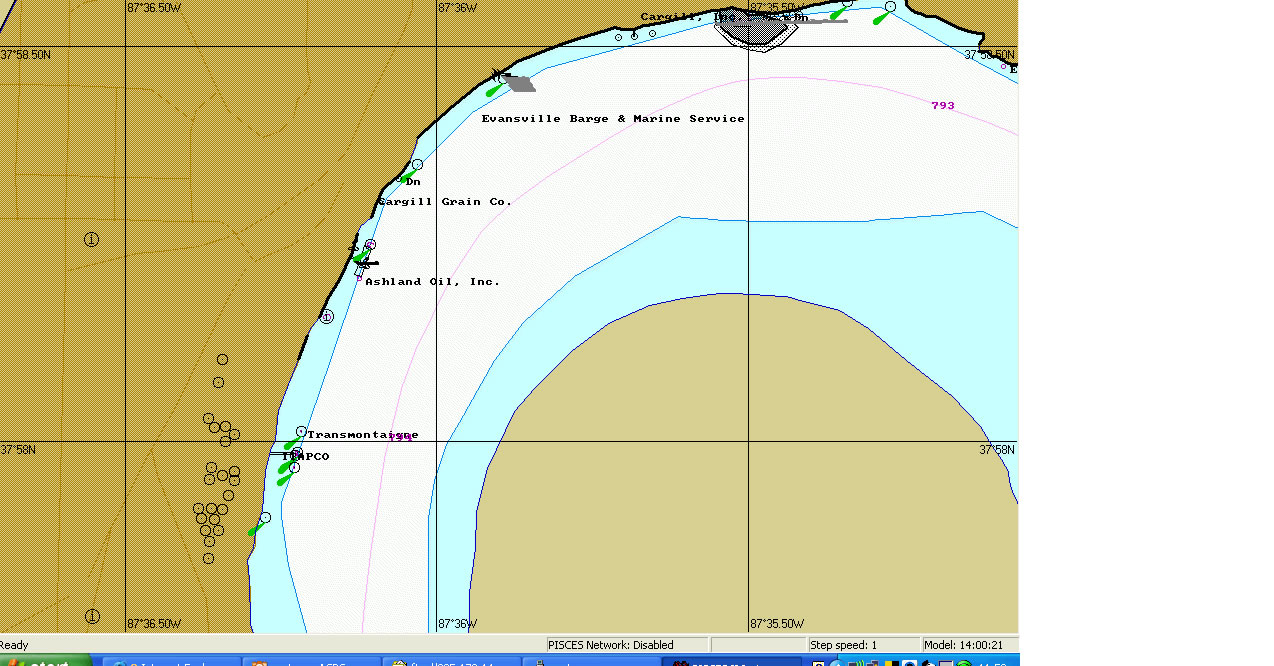
Task: Click the black vessel symbol at Ashland Oil dock
Action: [366, 264]
